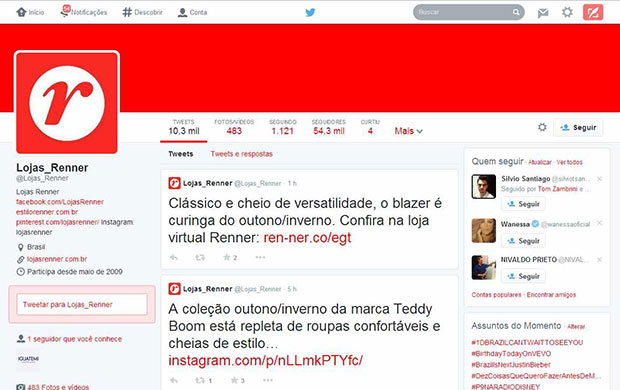This screenshot has height=390, width=620.
Task: Open NIVALDO PRIETO avatar
Action: (484, 267)
